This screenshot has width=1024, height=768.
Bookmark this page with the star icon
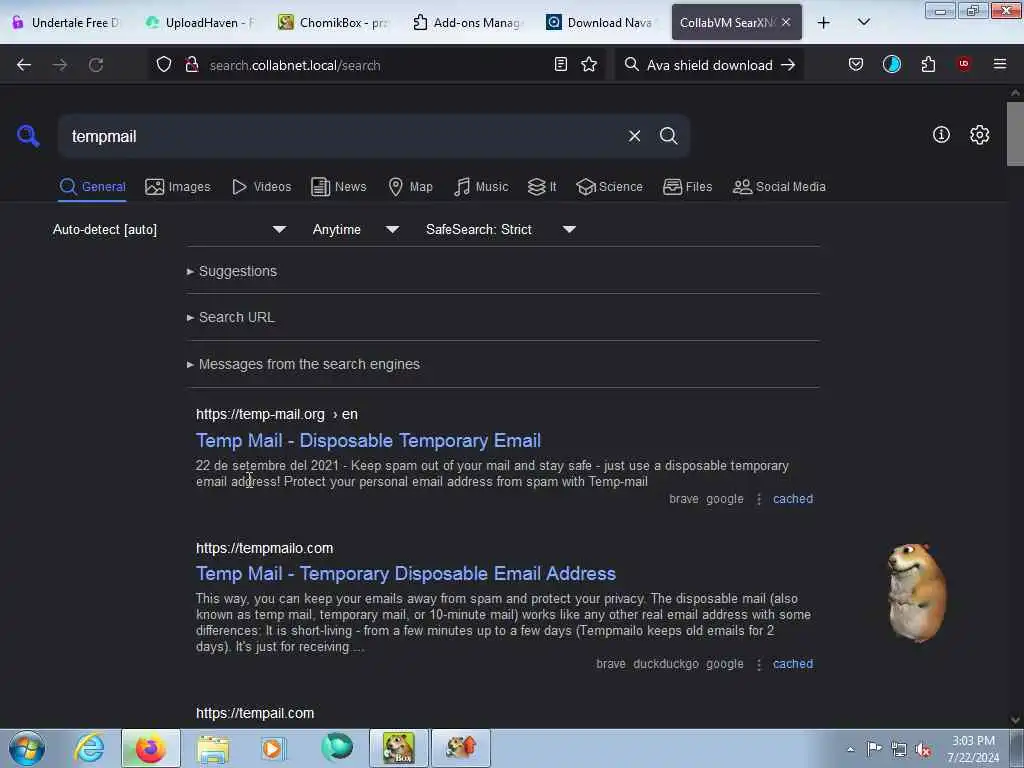pos(589,64)
